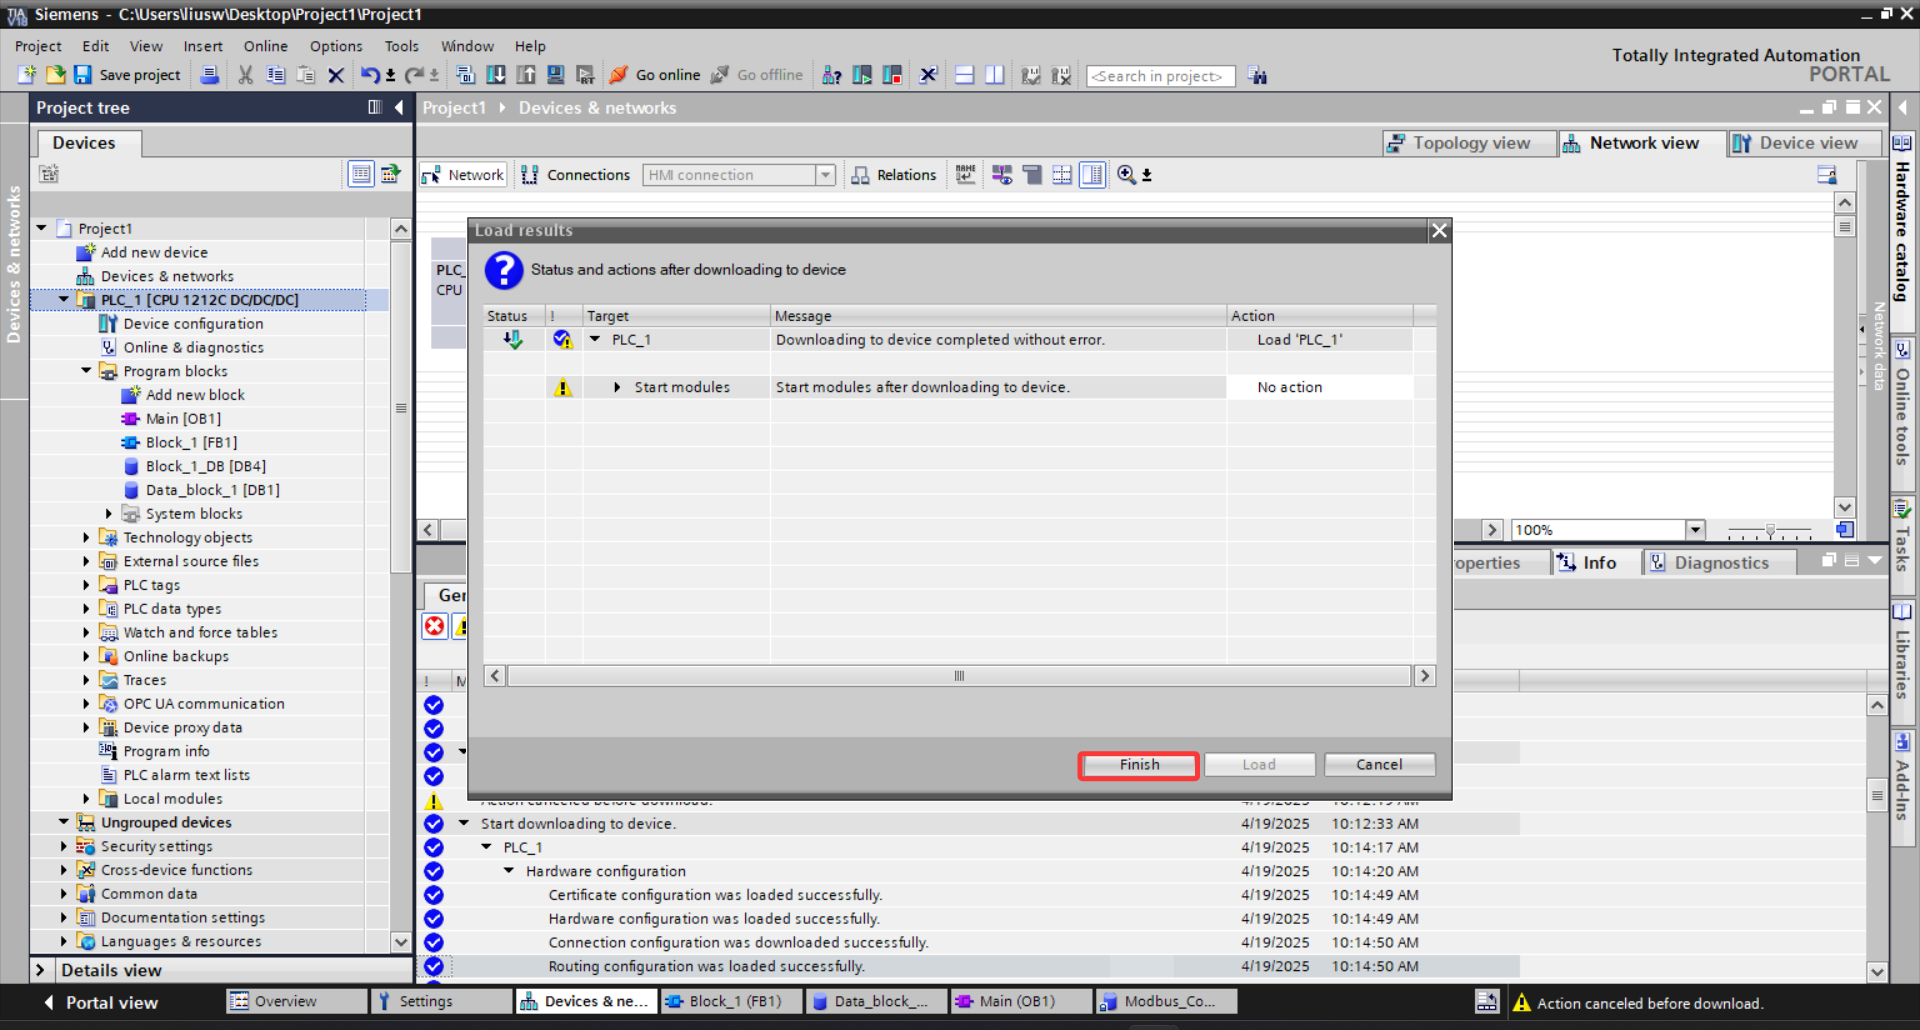This screenshot has height=1030, width=1920.
Task: Click Finish in Load results dialog
Action: click(x=1139, y=765)
